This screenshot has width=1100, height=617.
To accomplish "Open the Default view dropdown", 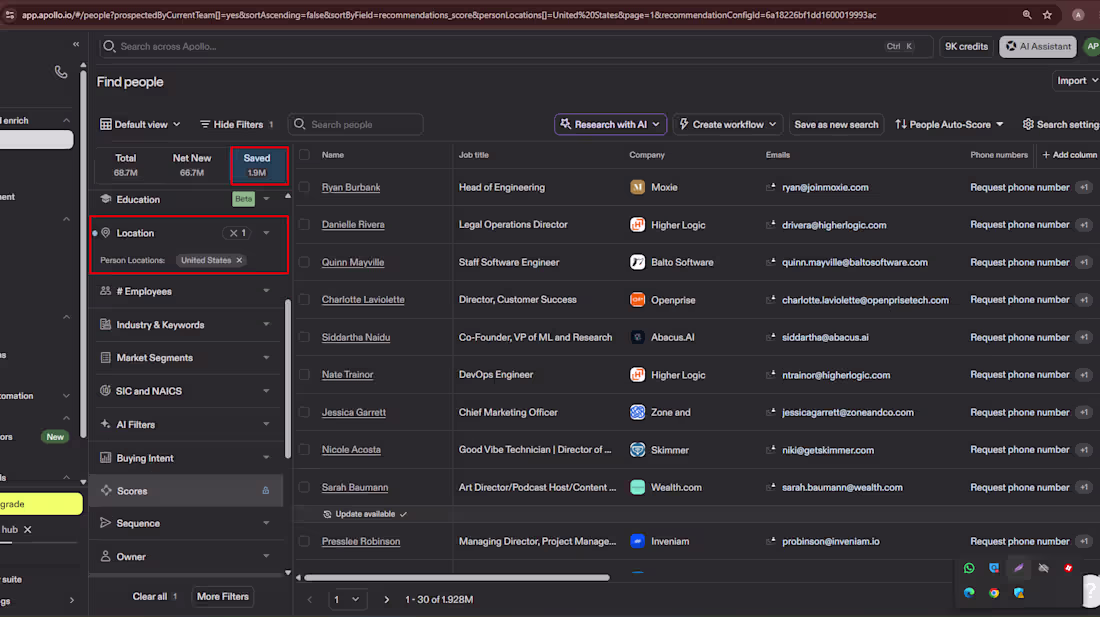I will click(x=140, y=124).
